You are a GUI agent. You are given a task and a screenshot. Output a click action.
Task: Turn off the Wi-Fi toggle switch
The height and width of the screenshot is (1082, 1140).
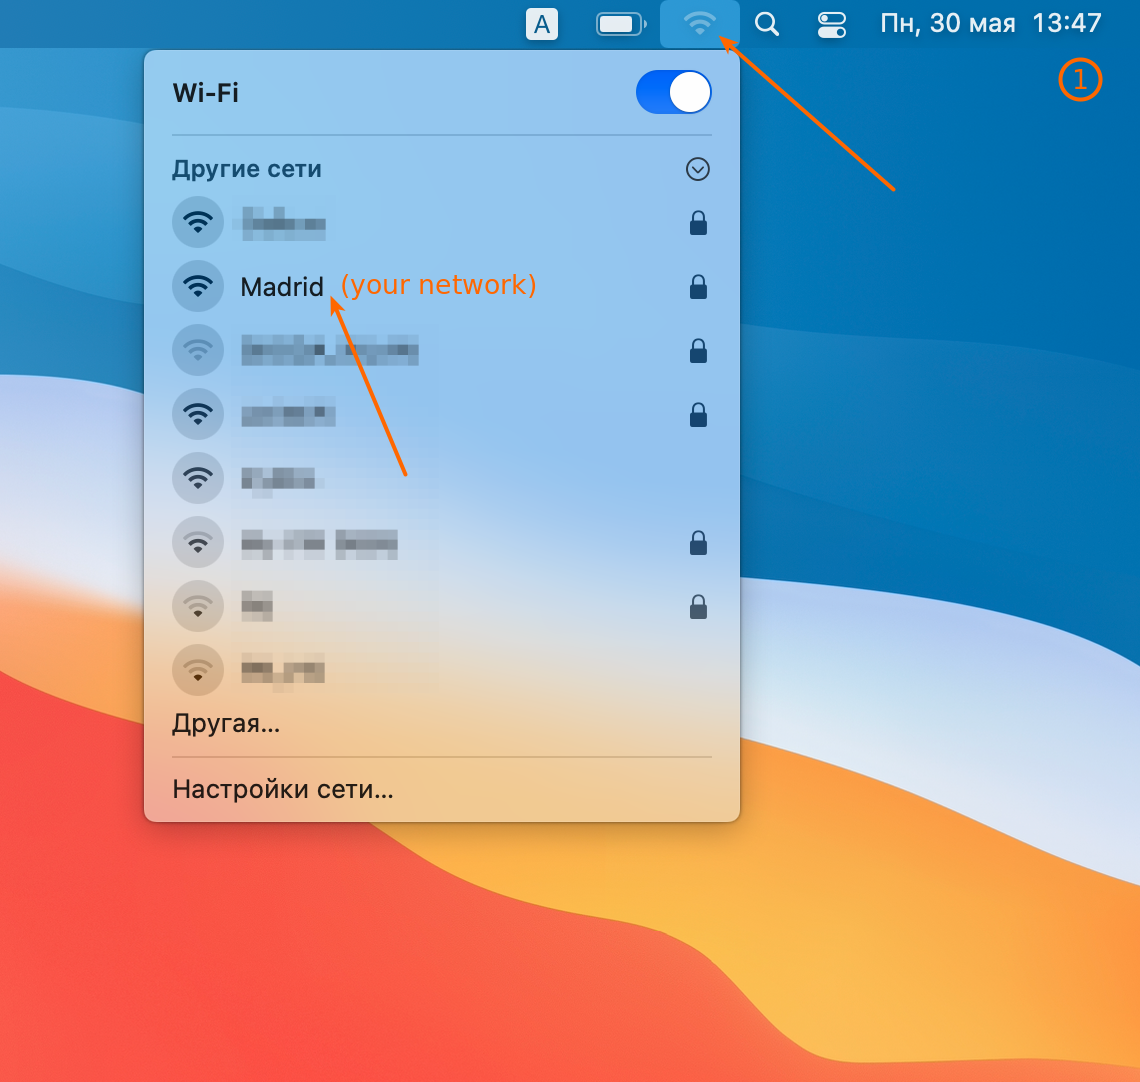click(673, 93)
